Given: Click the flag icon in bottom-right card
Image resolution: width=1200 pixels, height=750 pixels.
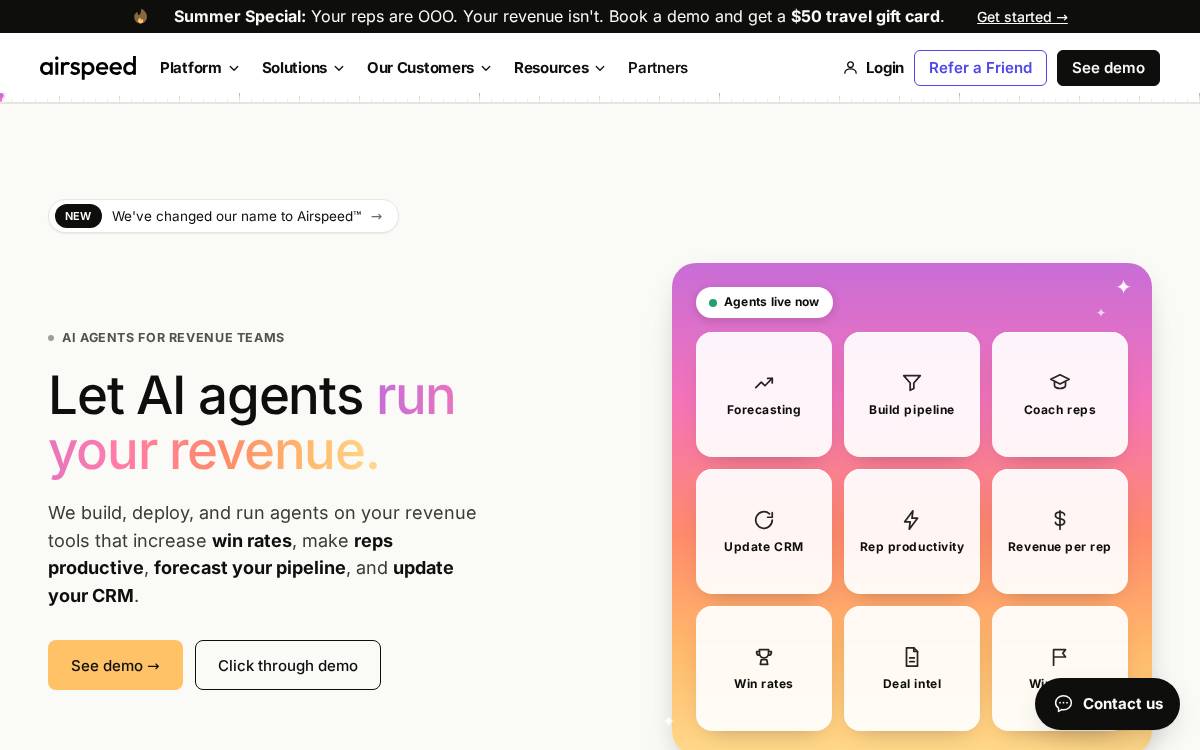Looking at the screenshot, I should click(x=1060, y=657).
